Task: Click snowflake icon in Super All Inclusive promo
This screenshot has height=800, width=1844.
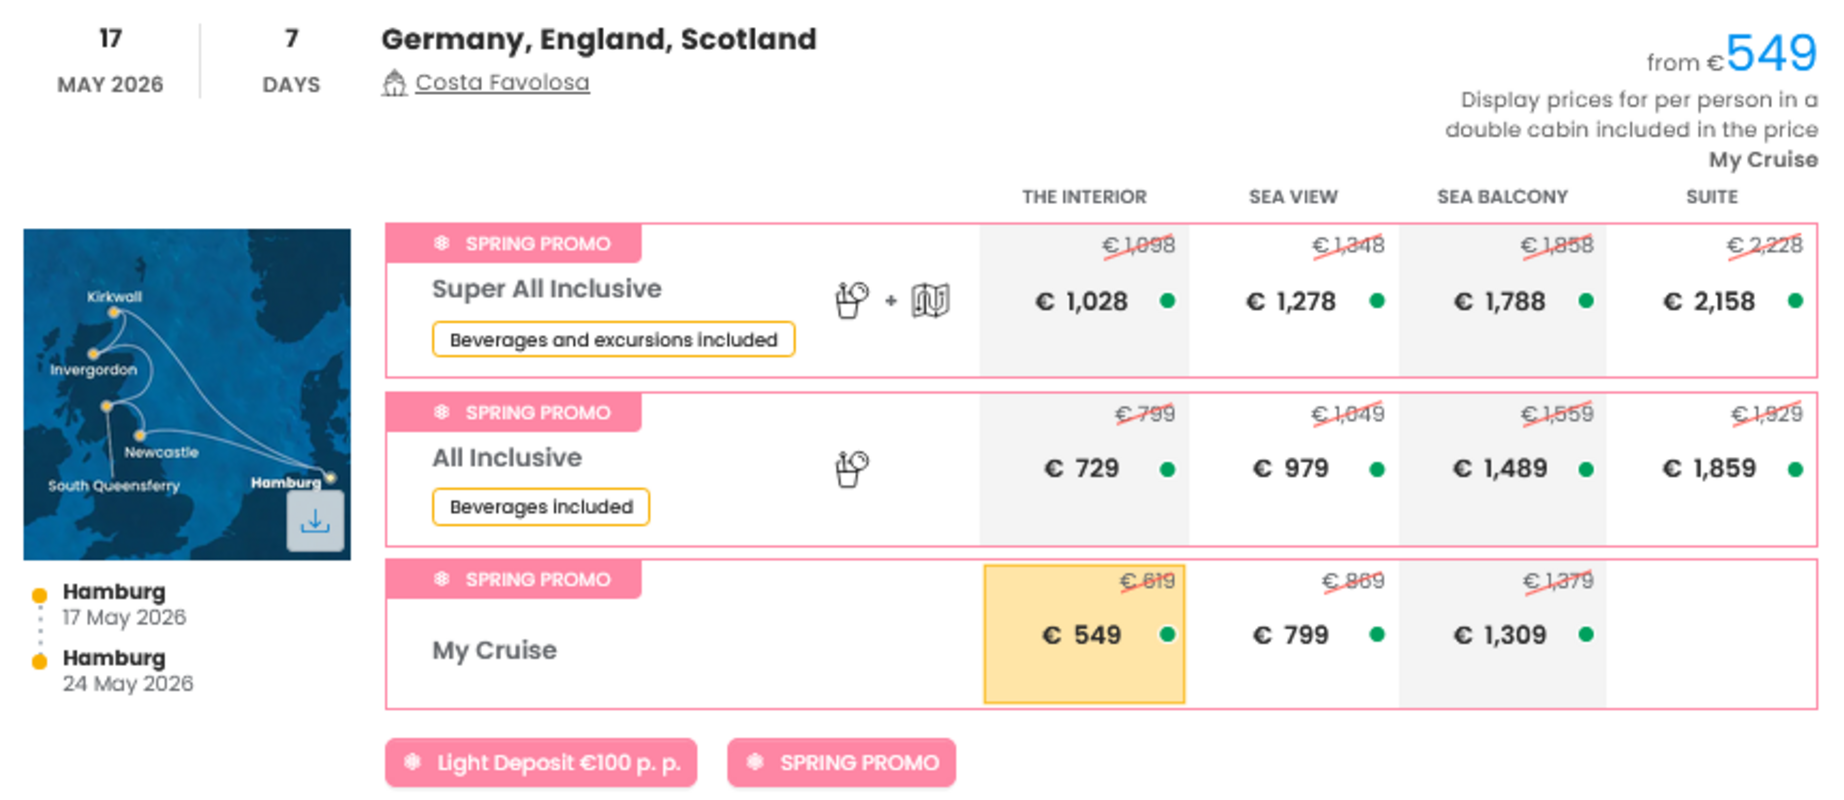Action: click(441, 243)
